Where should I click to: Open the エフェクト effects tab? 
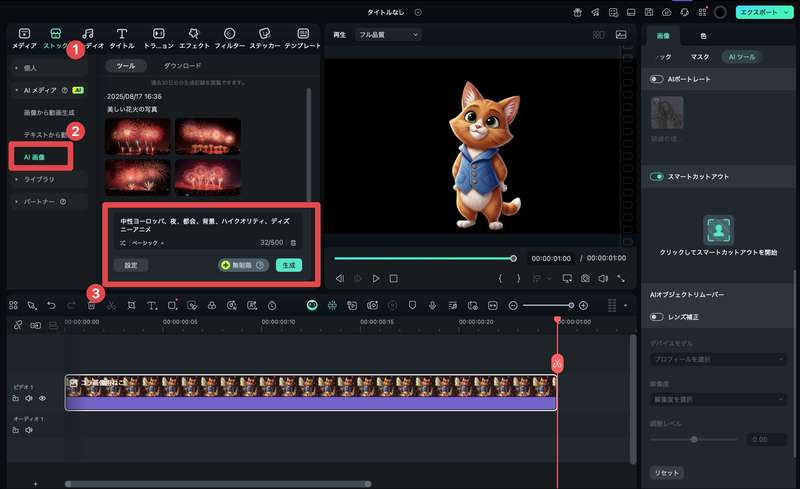(194, 38)
